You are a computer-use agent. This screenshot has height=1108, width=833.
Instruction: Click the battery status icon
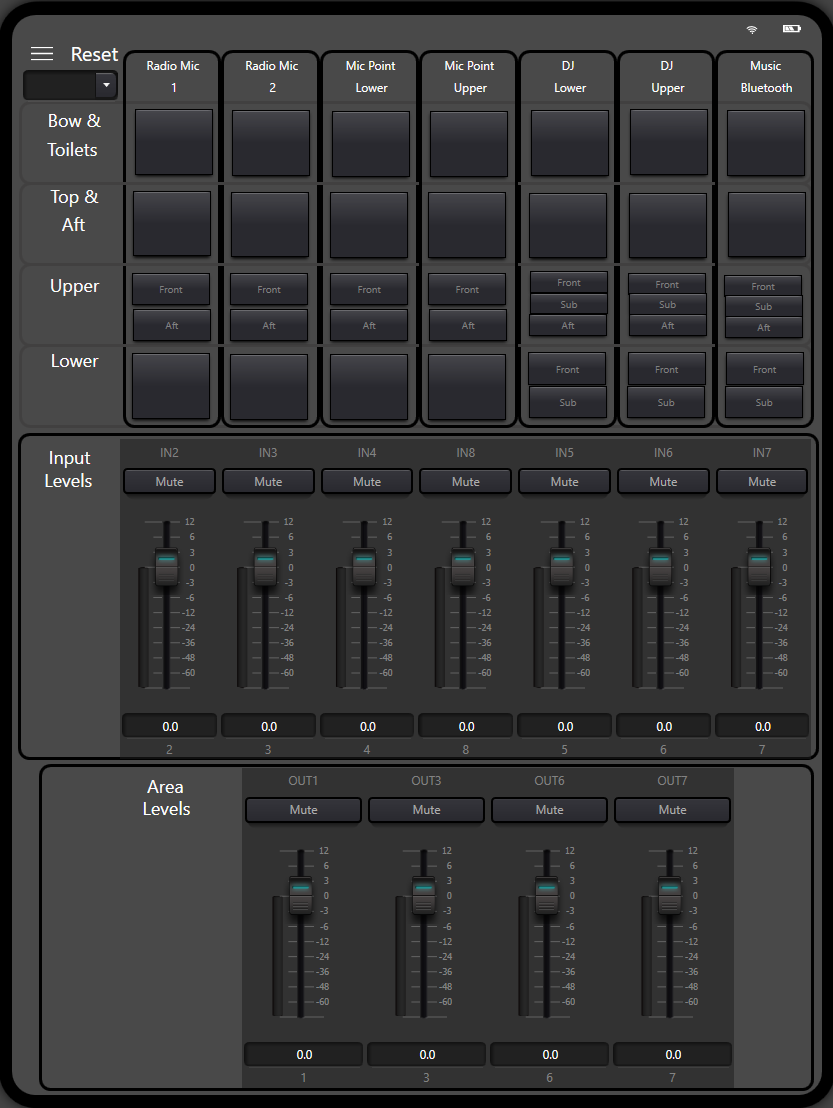pyautogui.click(x=791, y=29)
